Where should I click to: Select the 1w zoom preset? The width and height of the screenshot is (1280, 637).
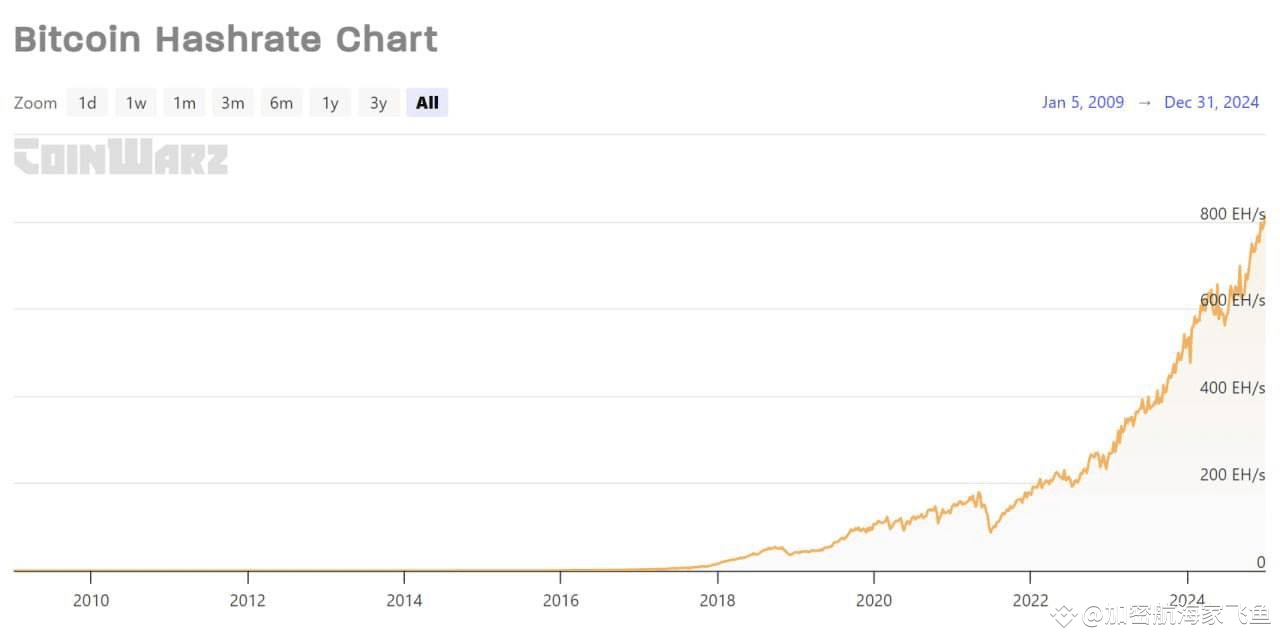135,102
